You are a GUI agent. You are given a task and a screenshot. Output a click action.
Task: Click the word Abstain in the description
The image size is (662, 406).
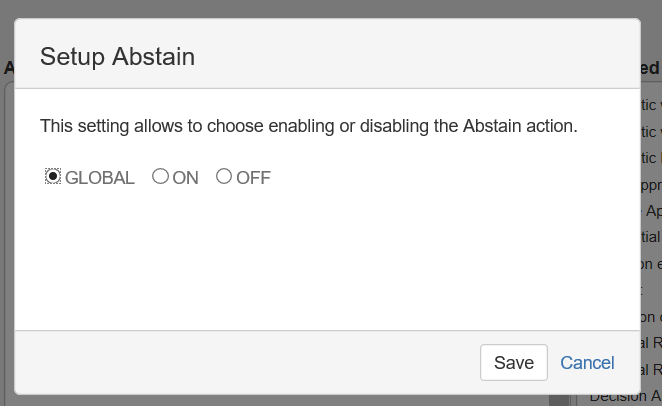pyautogui.click(x=493, y=127)
